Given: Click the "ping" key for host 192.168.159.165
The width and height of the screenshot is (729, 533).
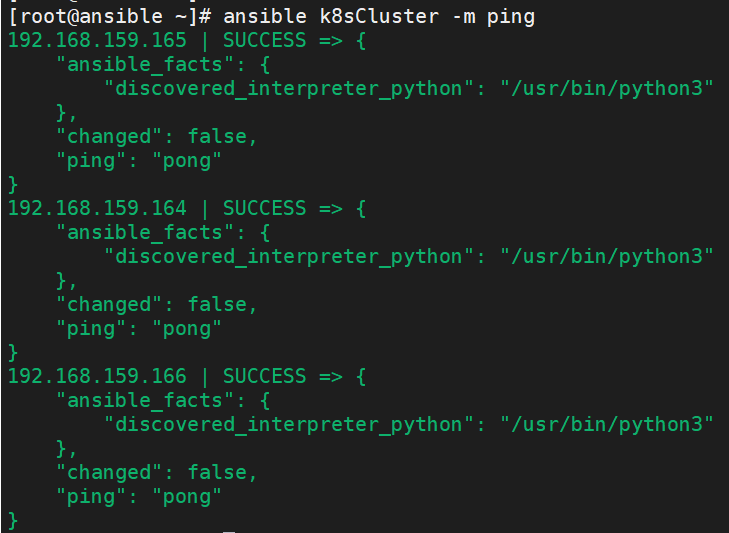Looking at the screenshot, I should point(90,161).
